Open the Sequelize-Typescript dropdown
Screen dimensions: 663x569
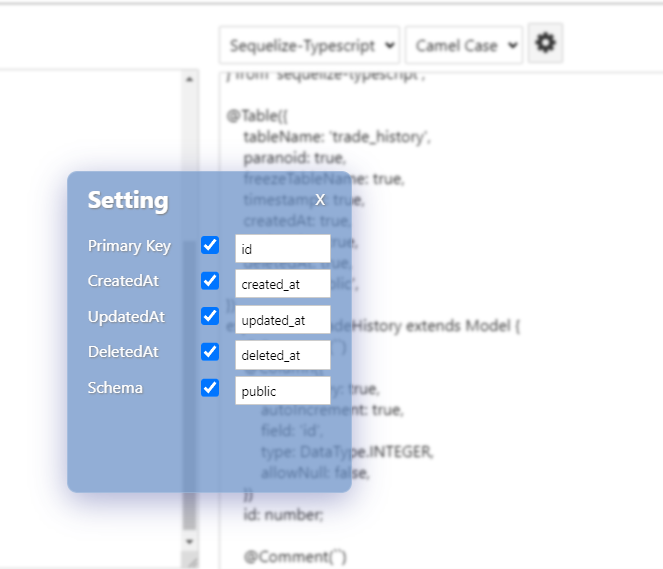pos(309,46)
